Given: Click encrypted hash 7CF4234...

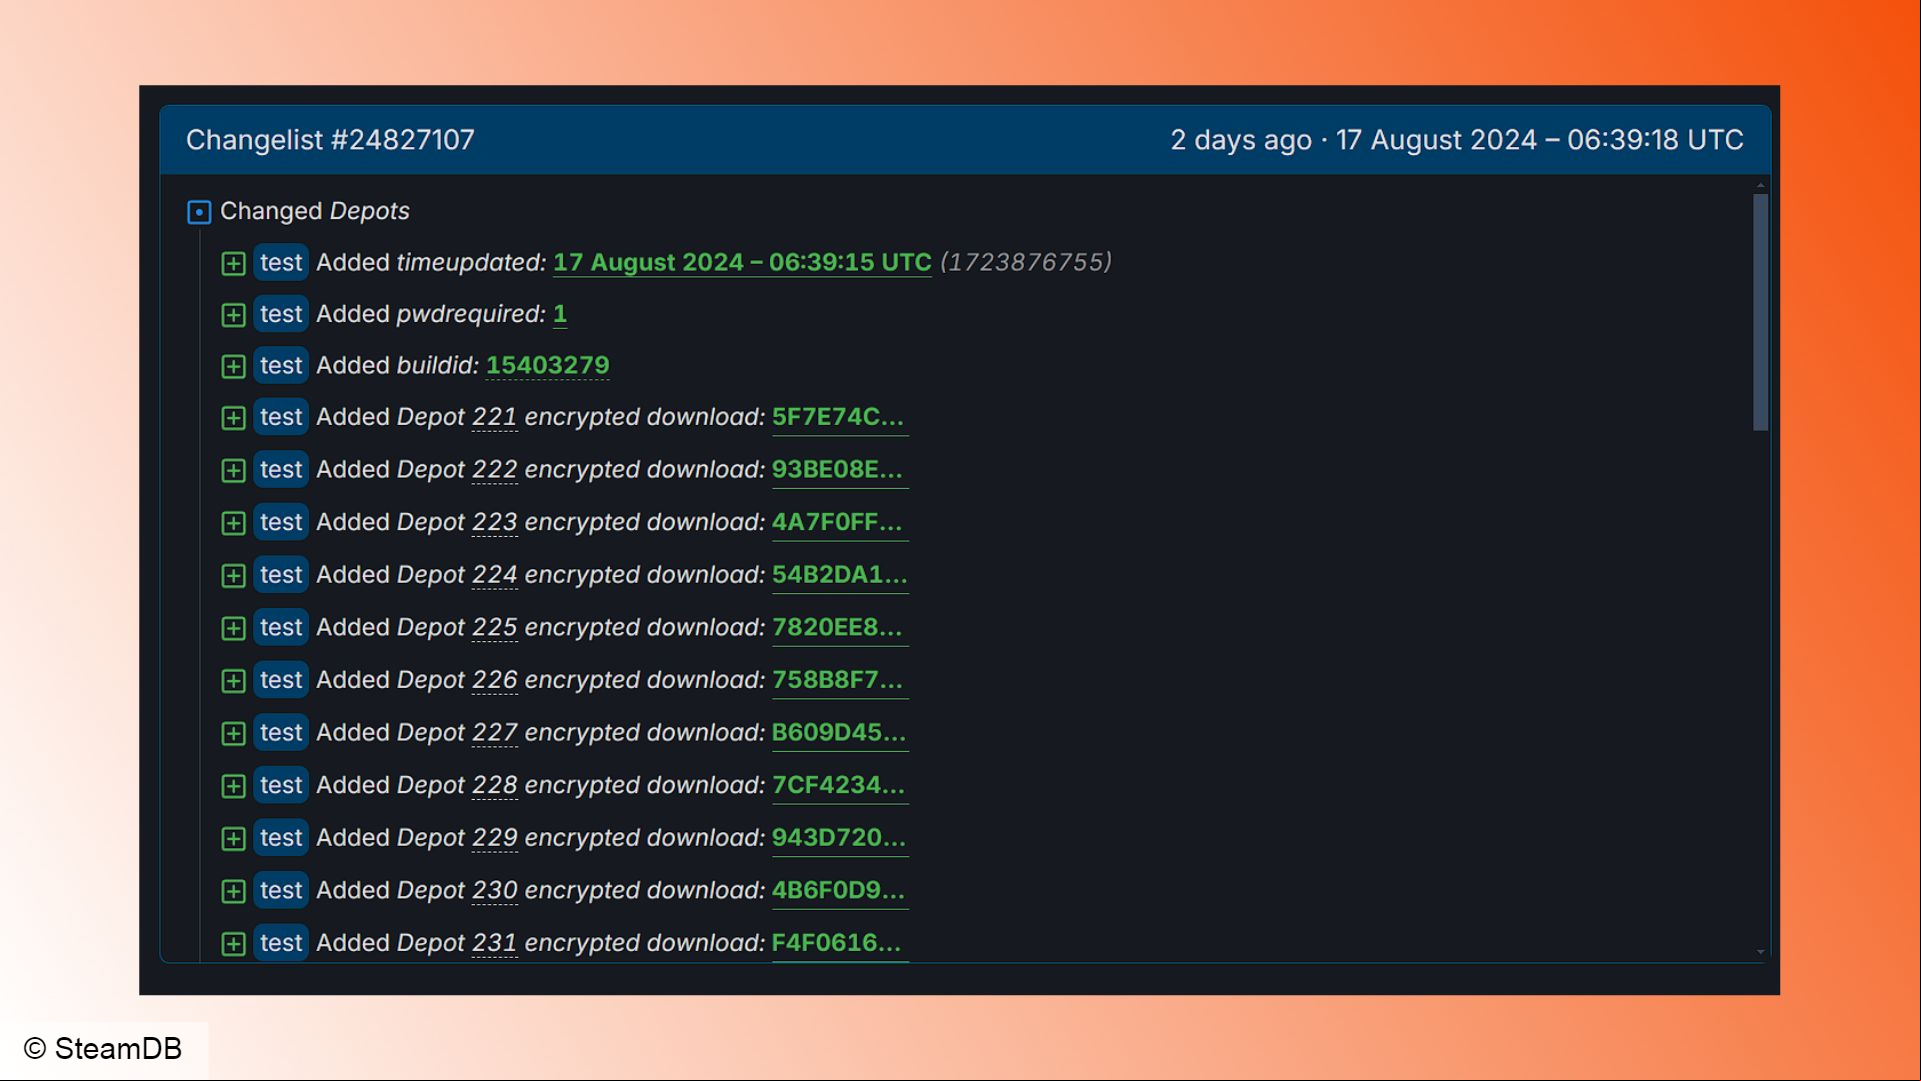Looking at the screenshot, I should 839,786.
